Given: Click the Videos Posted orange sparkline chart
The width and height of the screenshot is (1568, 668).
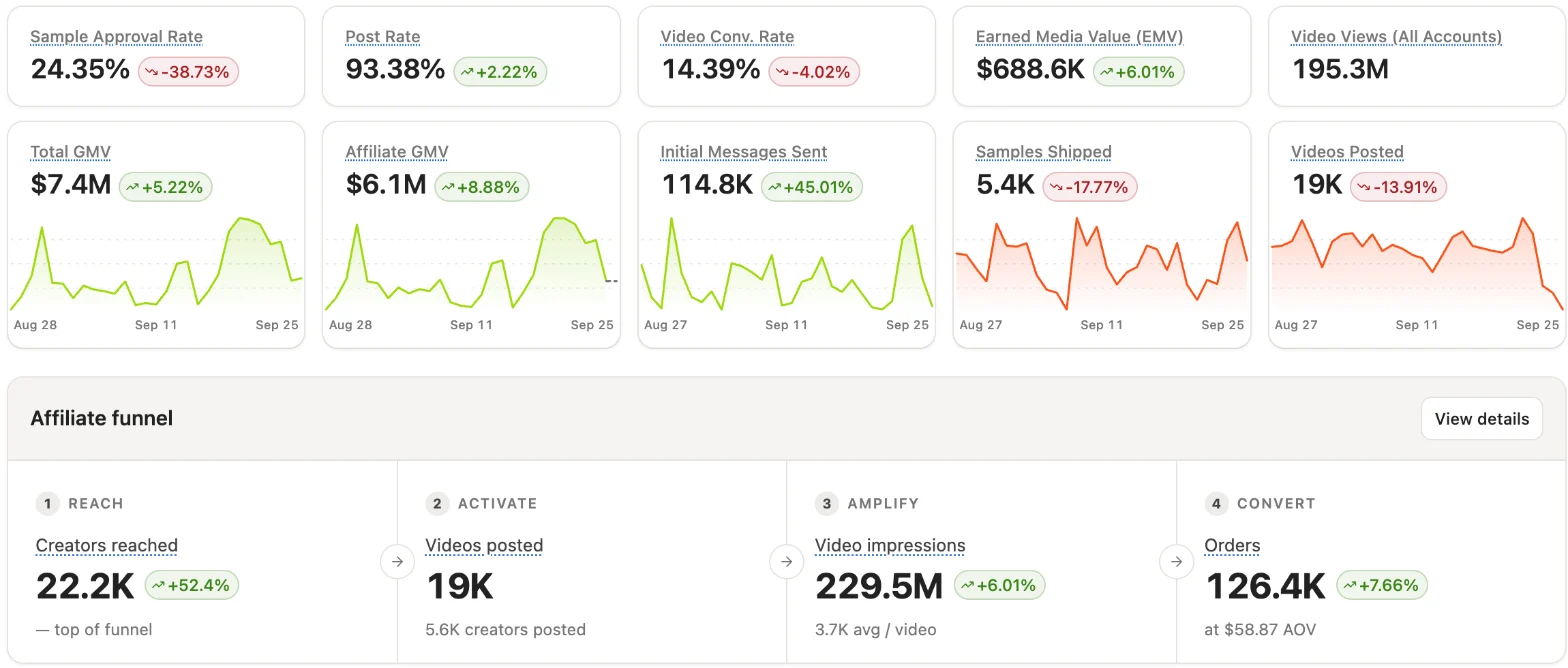Looking at the screenshot, I should (x=1416, y=263).
